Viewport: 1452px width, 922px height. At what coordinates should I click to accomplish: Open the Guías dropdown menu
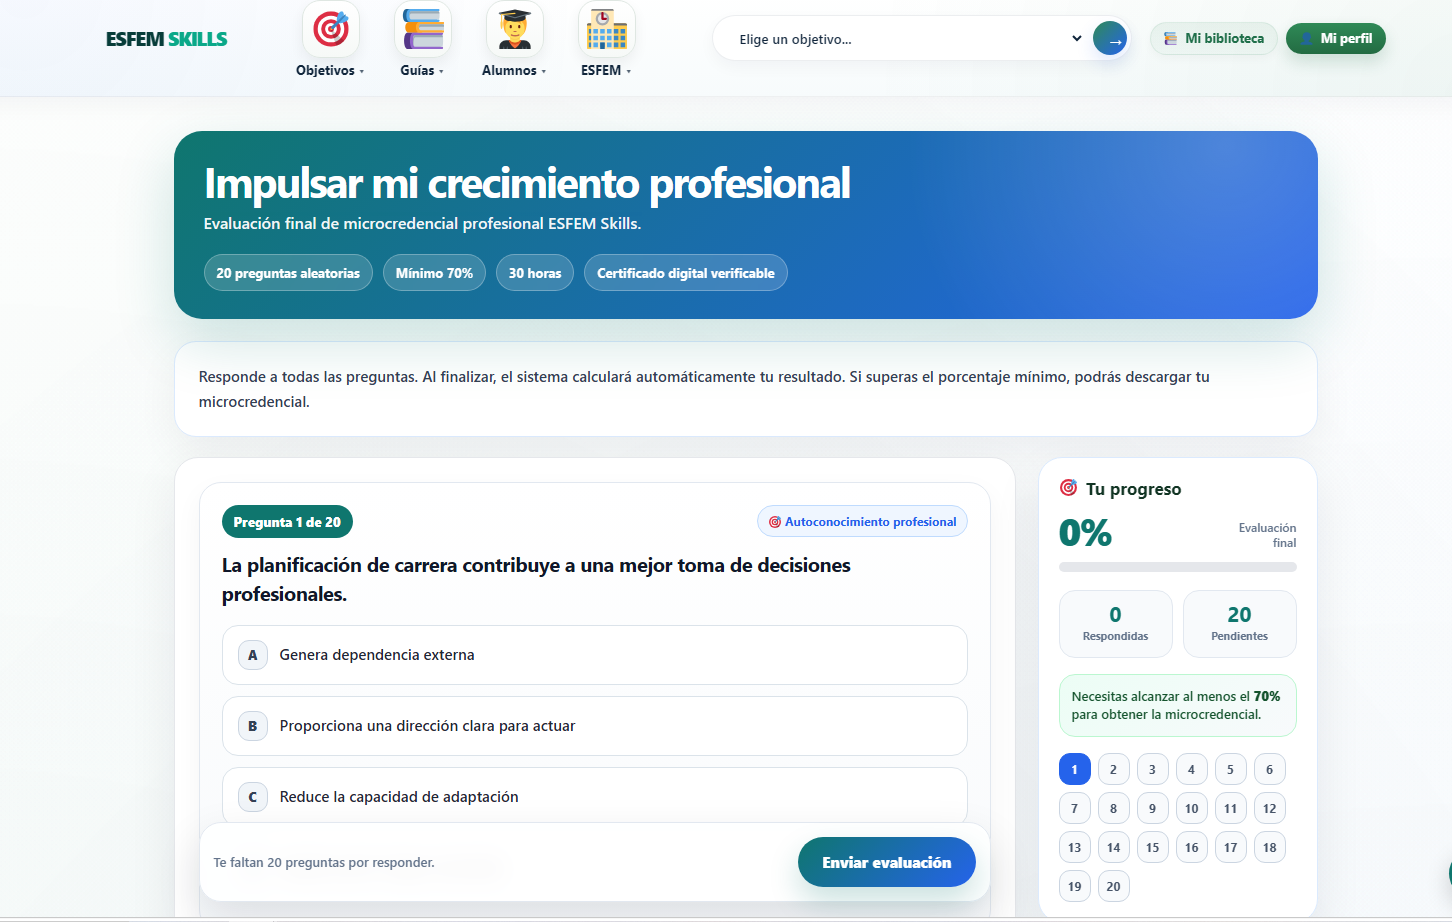click(x=422, y=71)
